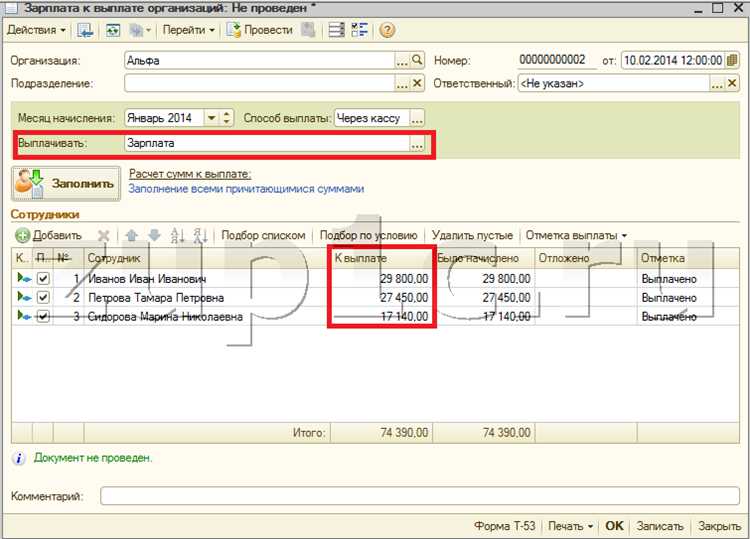Clear the Подразделение field with X
The image size is (750, 539).
tap(418, 83)
